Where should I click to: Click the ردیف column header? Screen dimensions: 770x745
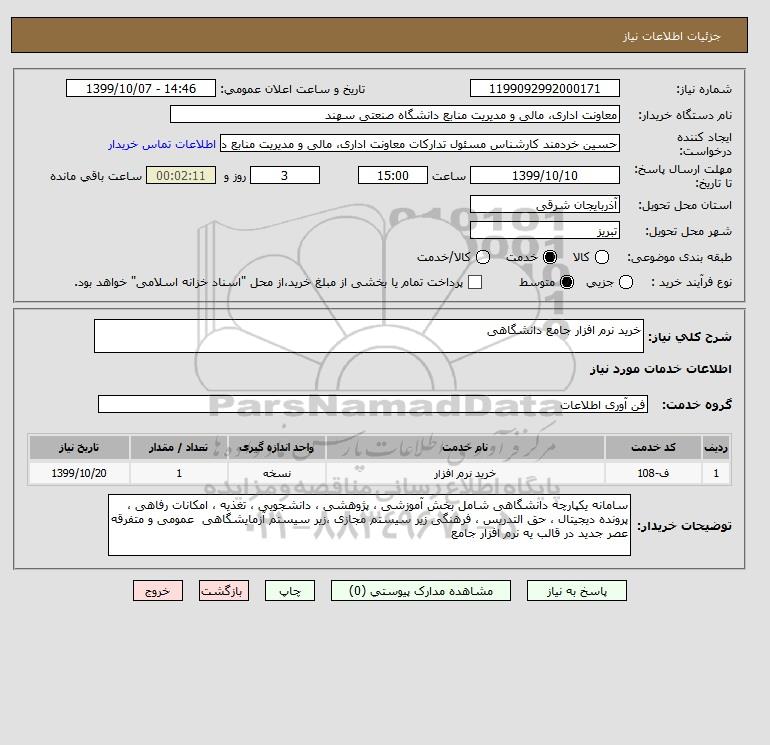click(716, 447)
